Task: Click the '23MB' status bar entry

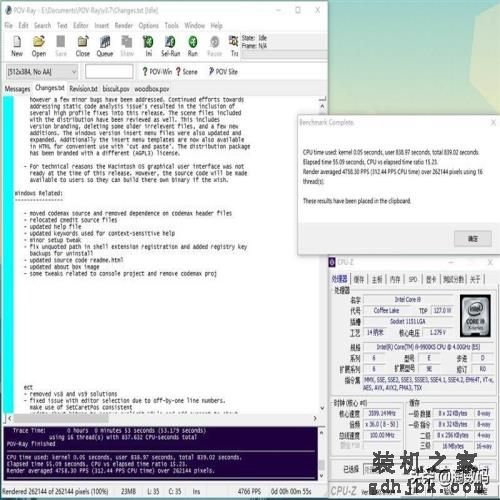Action: 128,491
